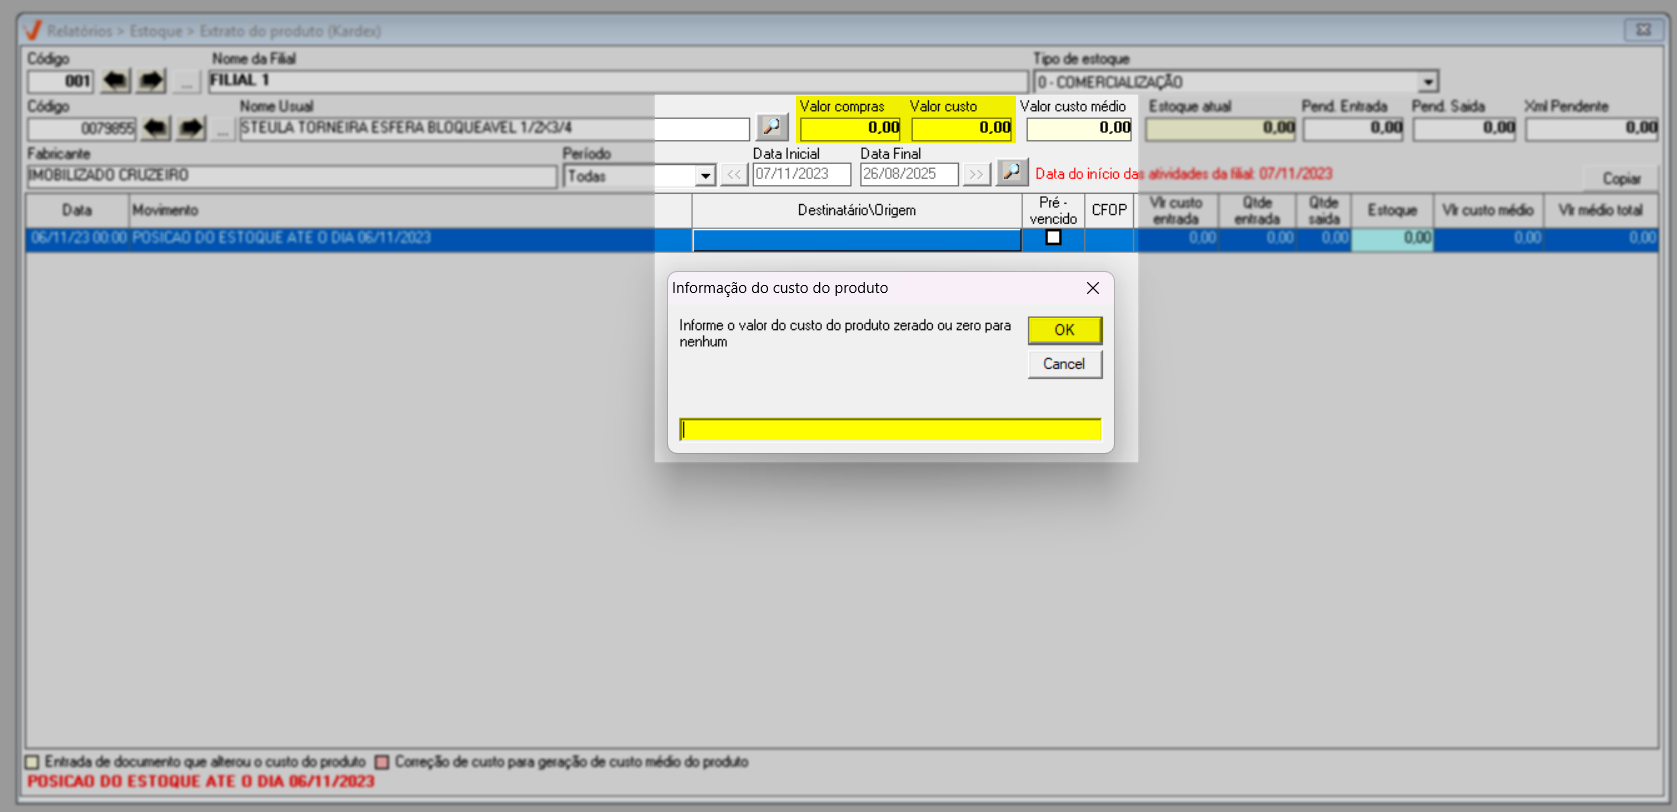The image size is (1677, 812).
Task: Click the red filial activity start date text
Action: 1184,174
